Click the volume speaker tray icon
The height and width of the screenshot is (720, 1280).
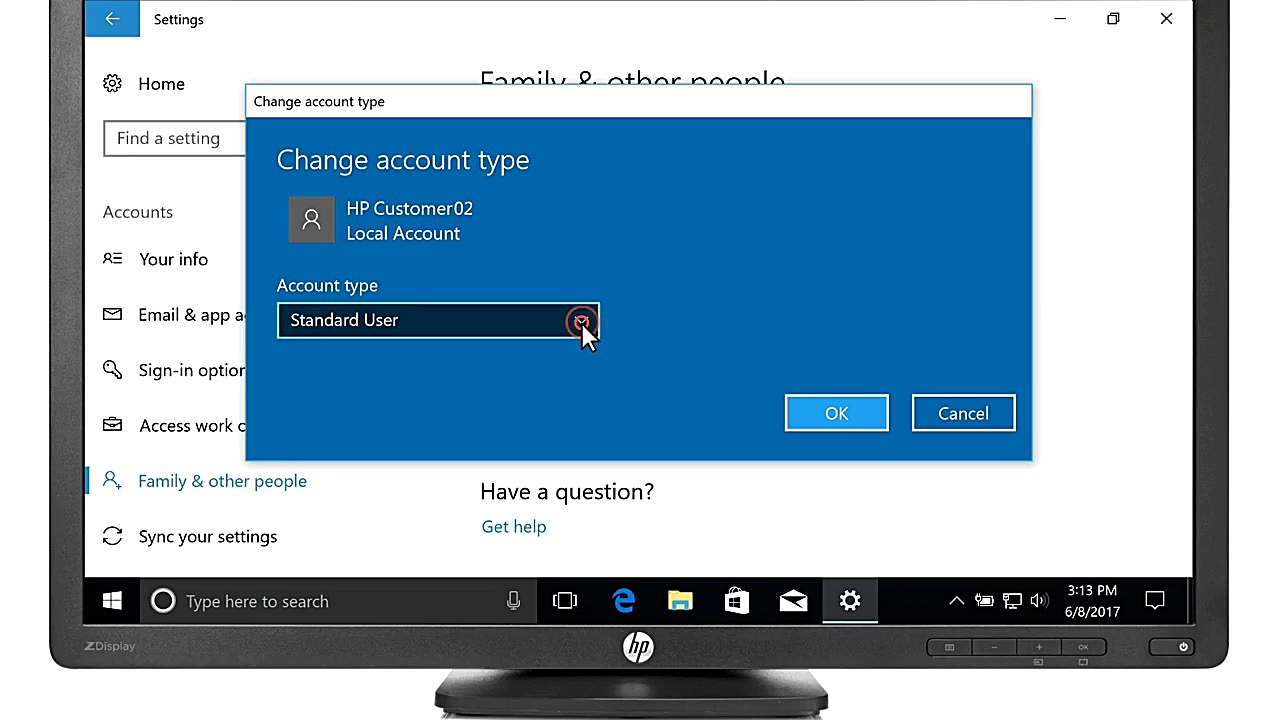tap(1039, 601)
